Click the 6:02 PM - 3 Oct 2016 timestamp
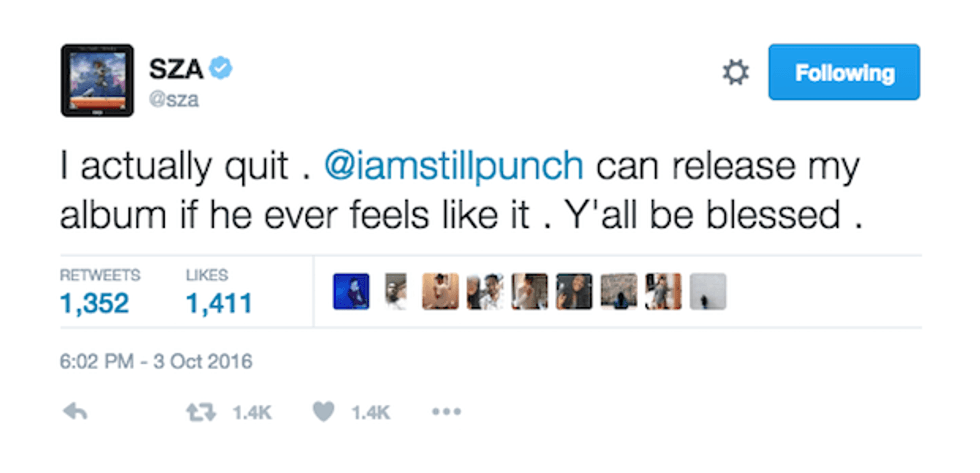The image size is (980, 473). 156,361
